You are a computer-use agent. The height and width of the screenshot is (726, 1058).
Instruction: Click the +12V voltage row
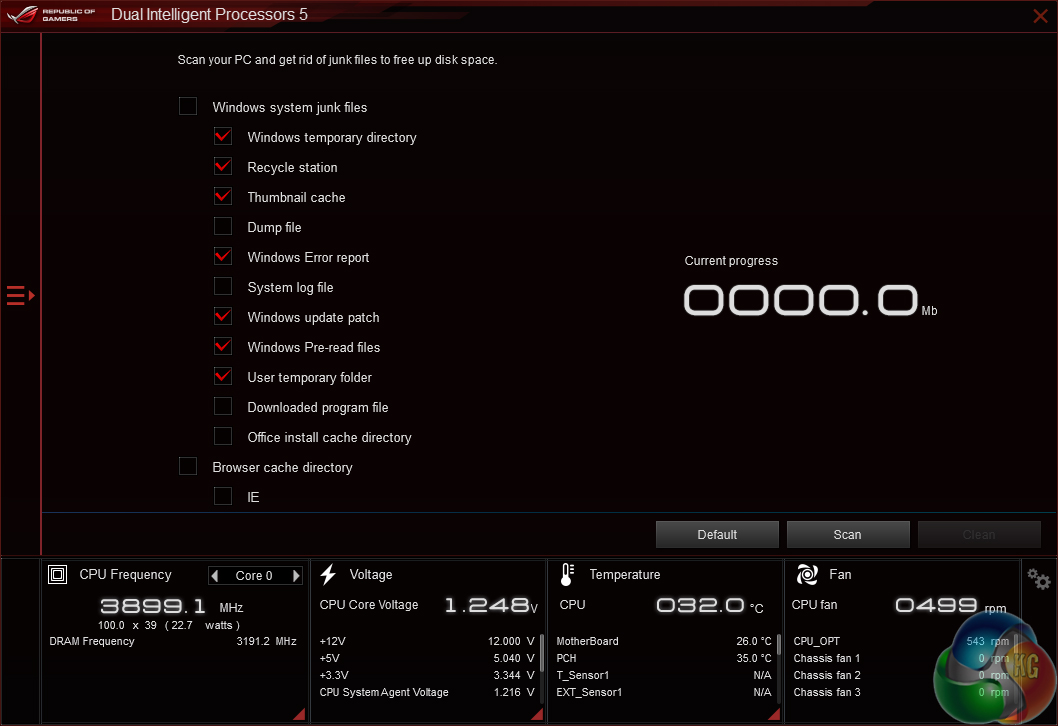tap(426, 641)
